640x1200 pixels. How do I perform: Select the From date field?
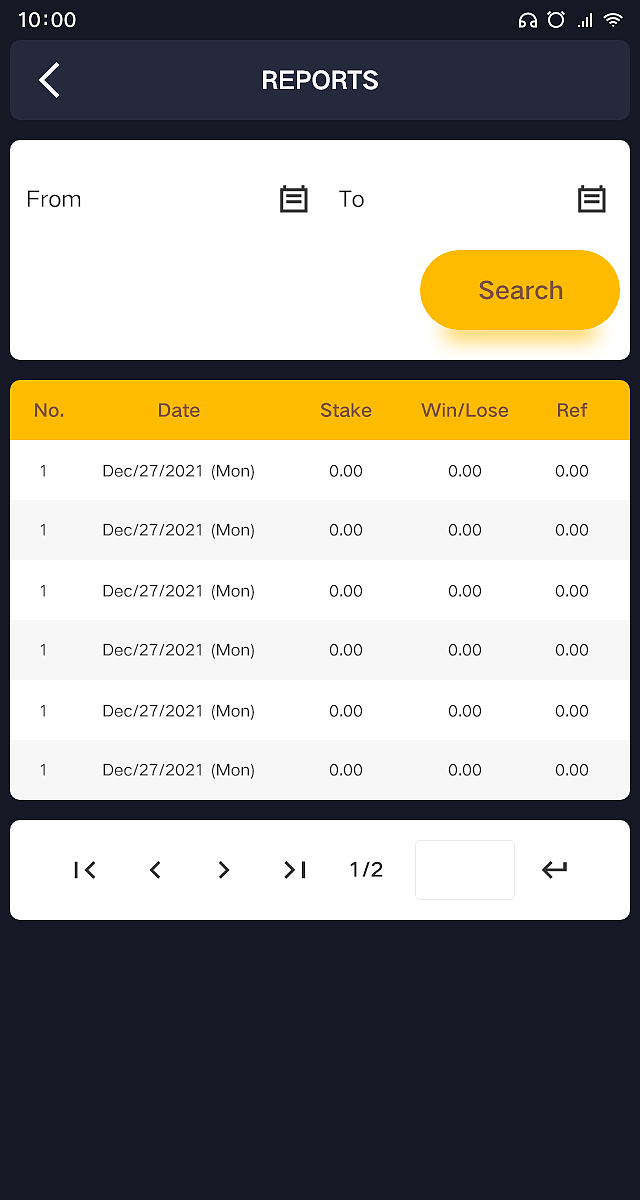click(150, 199)
